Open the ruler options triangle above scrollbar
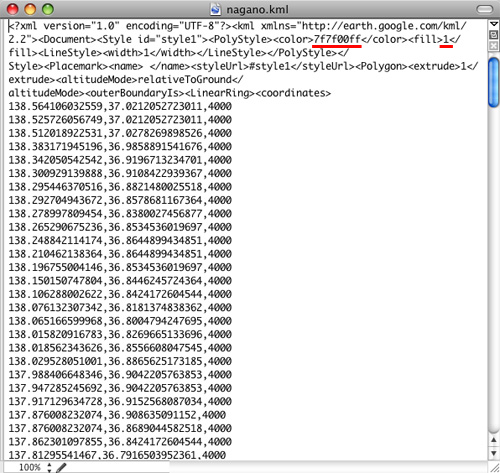Screen dimensions: 500x473 tap(494, 24)
